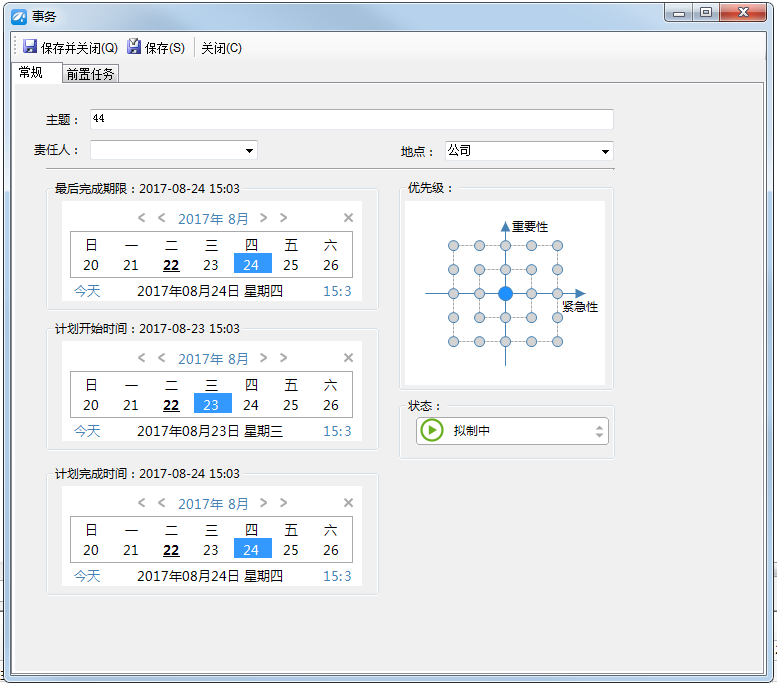
Task: Click 今天 link in the deadline calendar
Action: coord(87,291)
